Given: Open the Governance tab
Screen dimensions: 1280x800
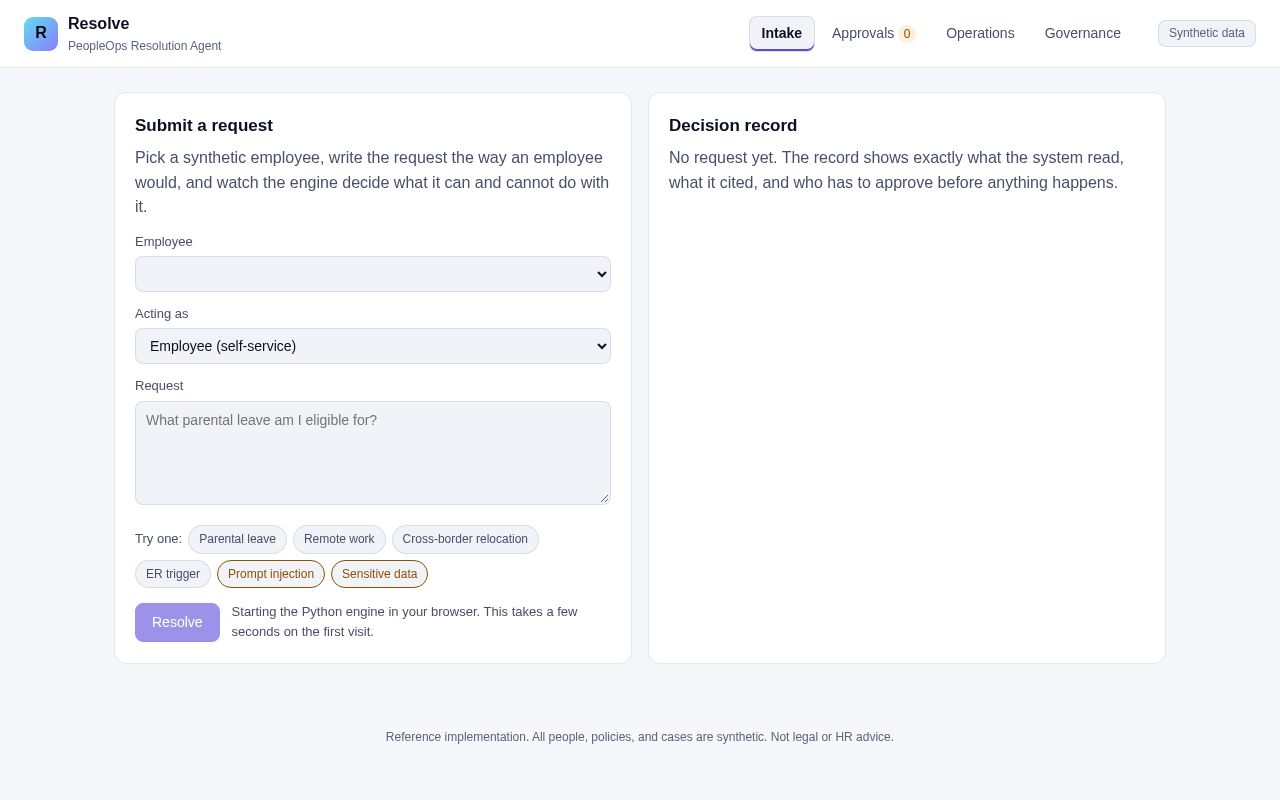Looking at the screenshot, I should point(1083,33).
